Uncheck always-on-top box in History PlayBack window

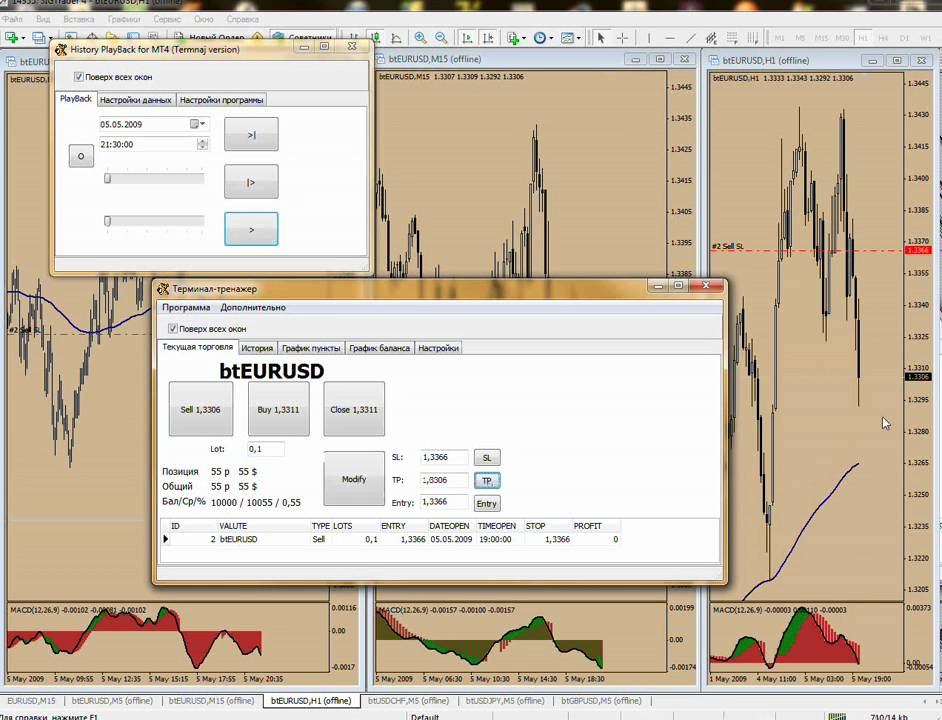(79, 77)
